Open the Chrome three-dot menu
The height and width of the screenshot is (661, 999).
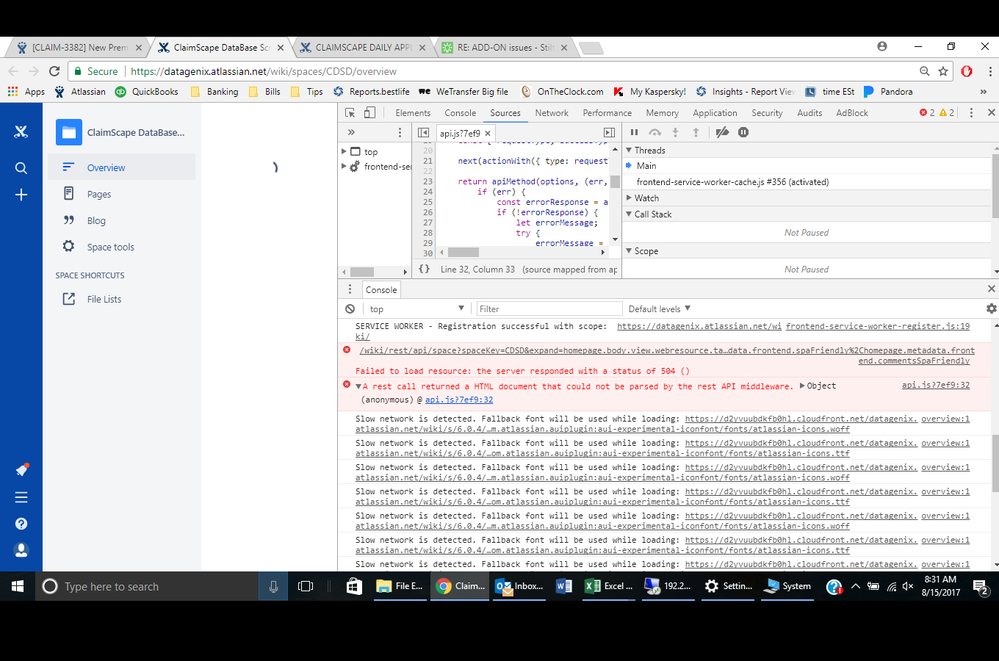tap(990, 71)
